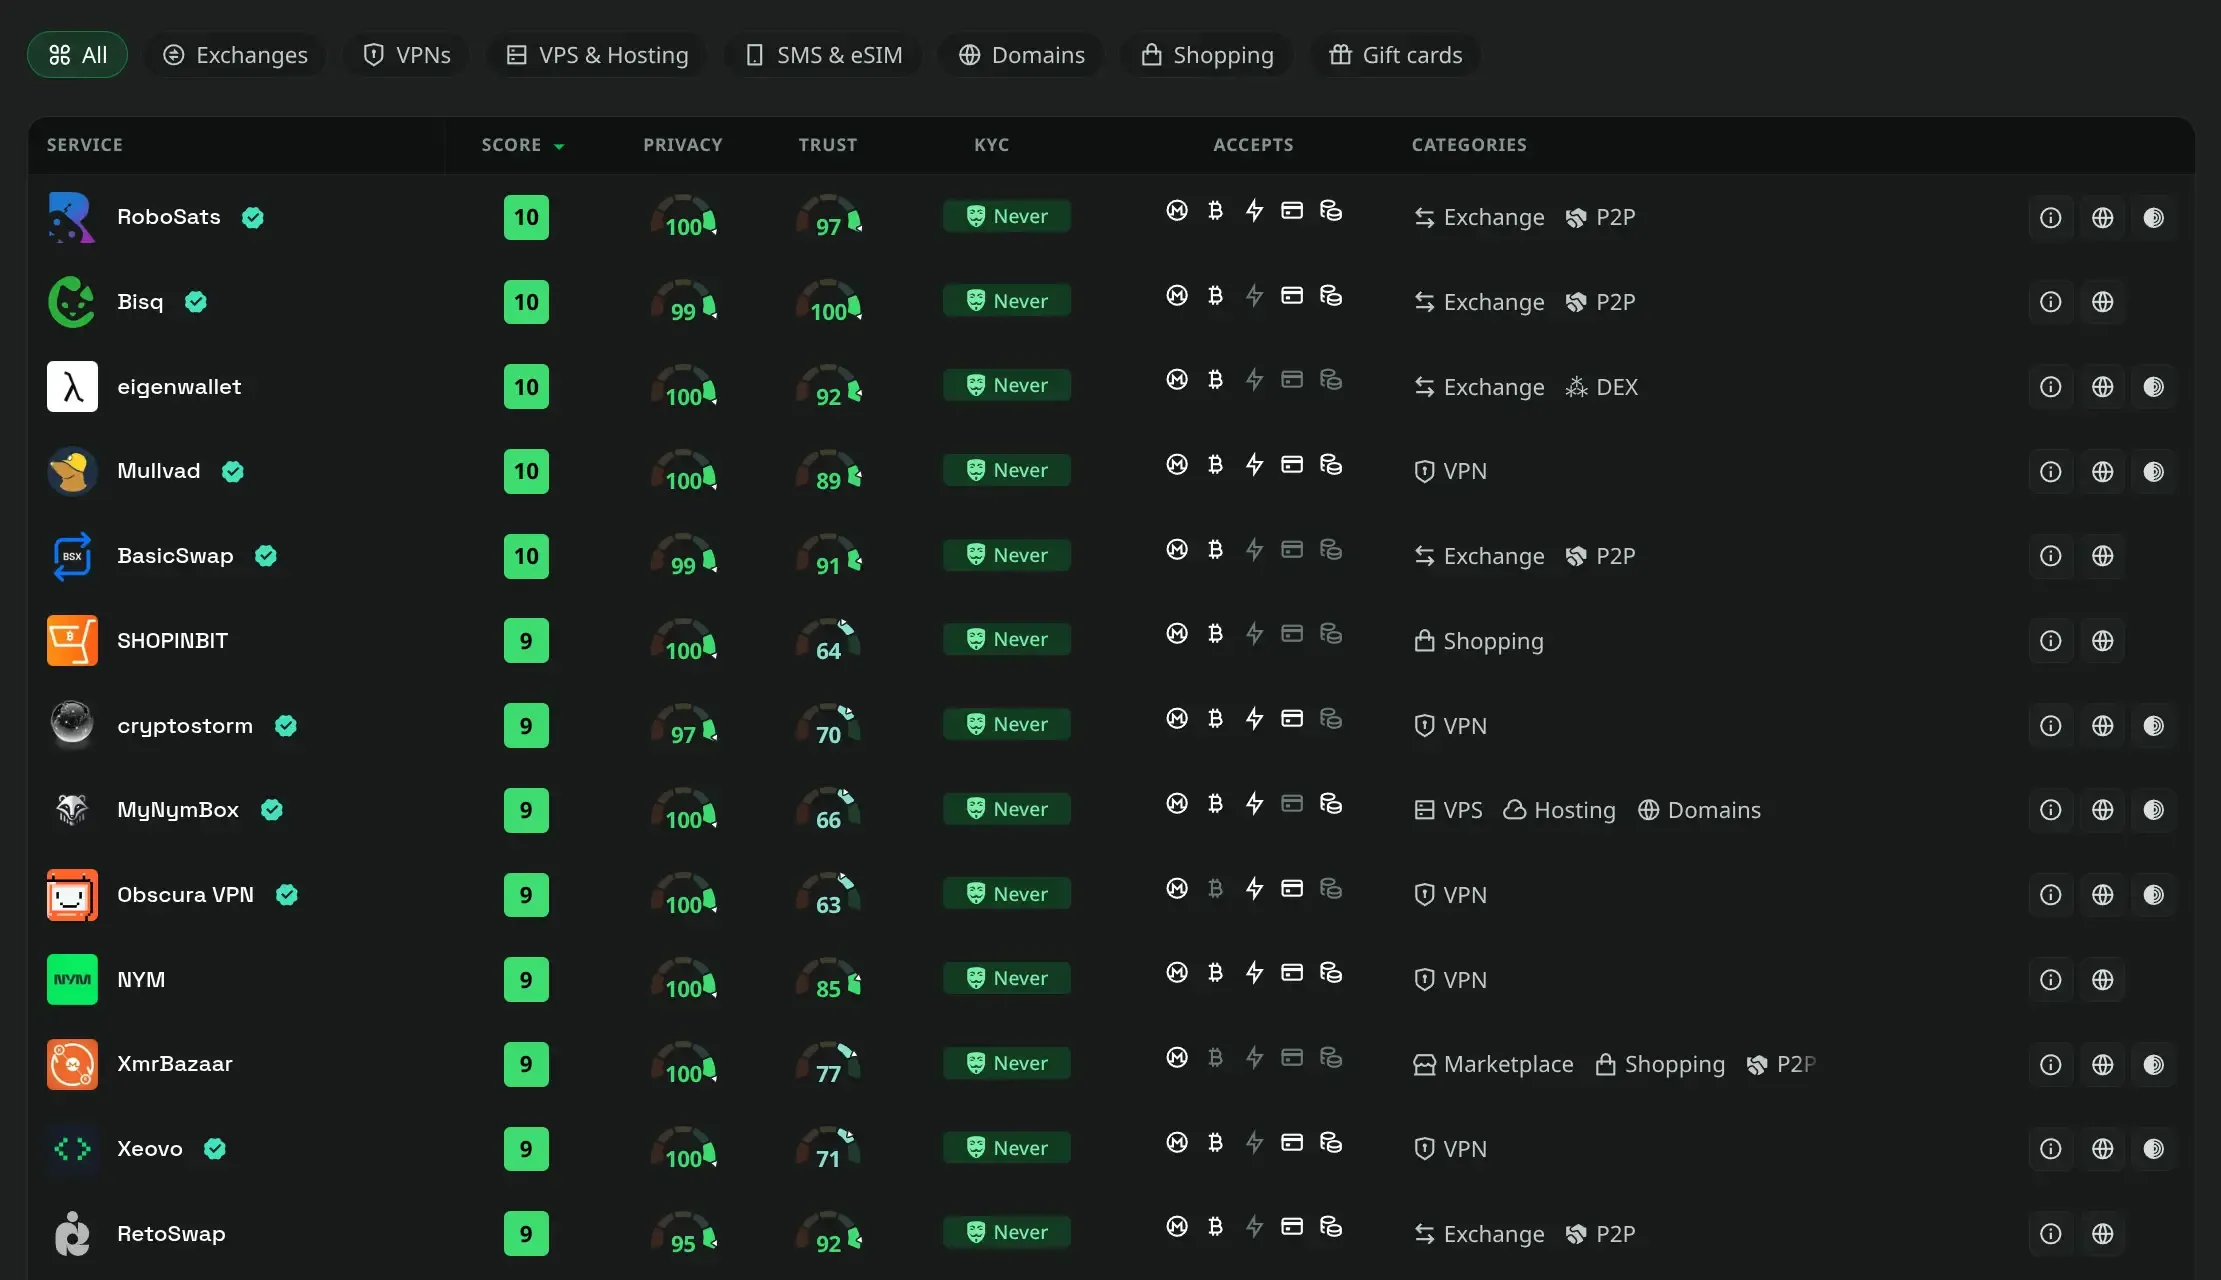
Task: Toggle the SMS & eSIM filter
Action: [823, 55]
